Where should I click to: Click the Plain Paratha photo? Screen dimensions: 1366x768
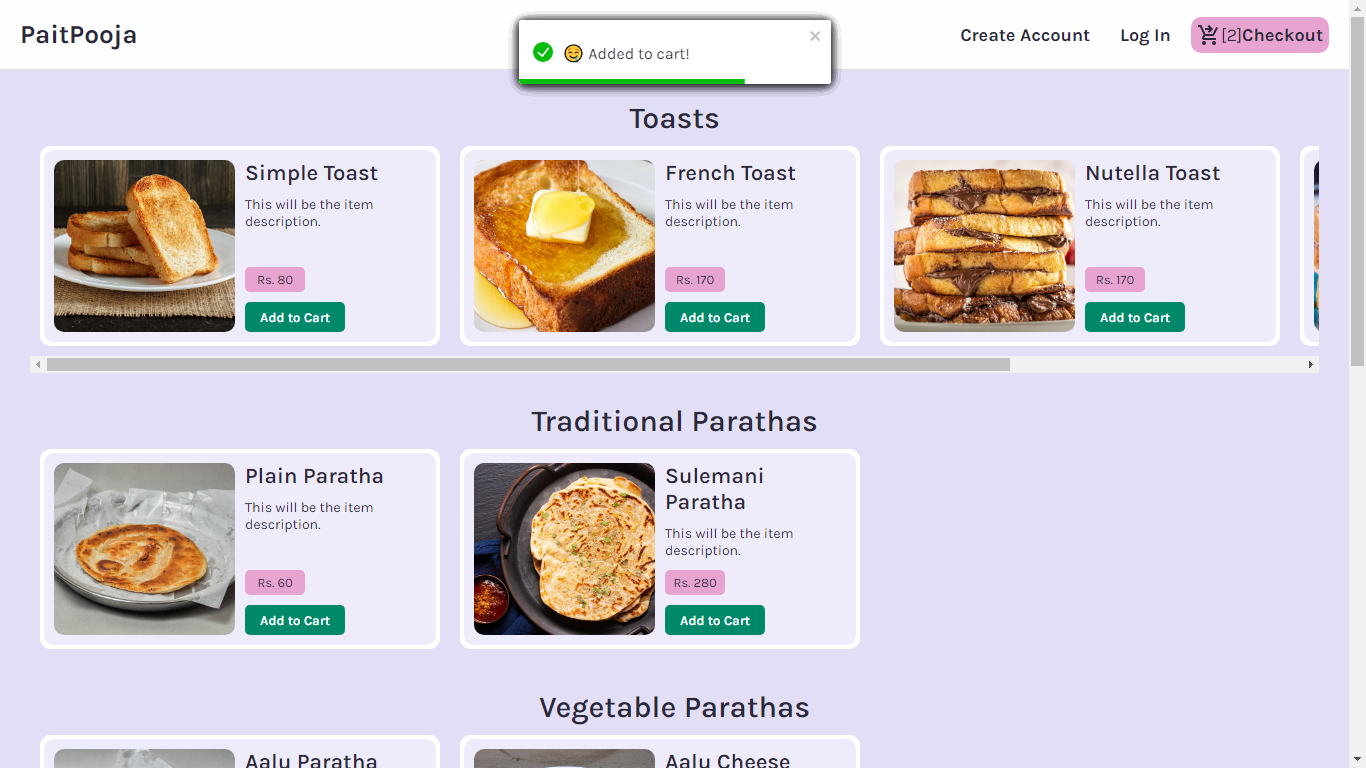pyautogui.click(x=144, y=548)
